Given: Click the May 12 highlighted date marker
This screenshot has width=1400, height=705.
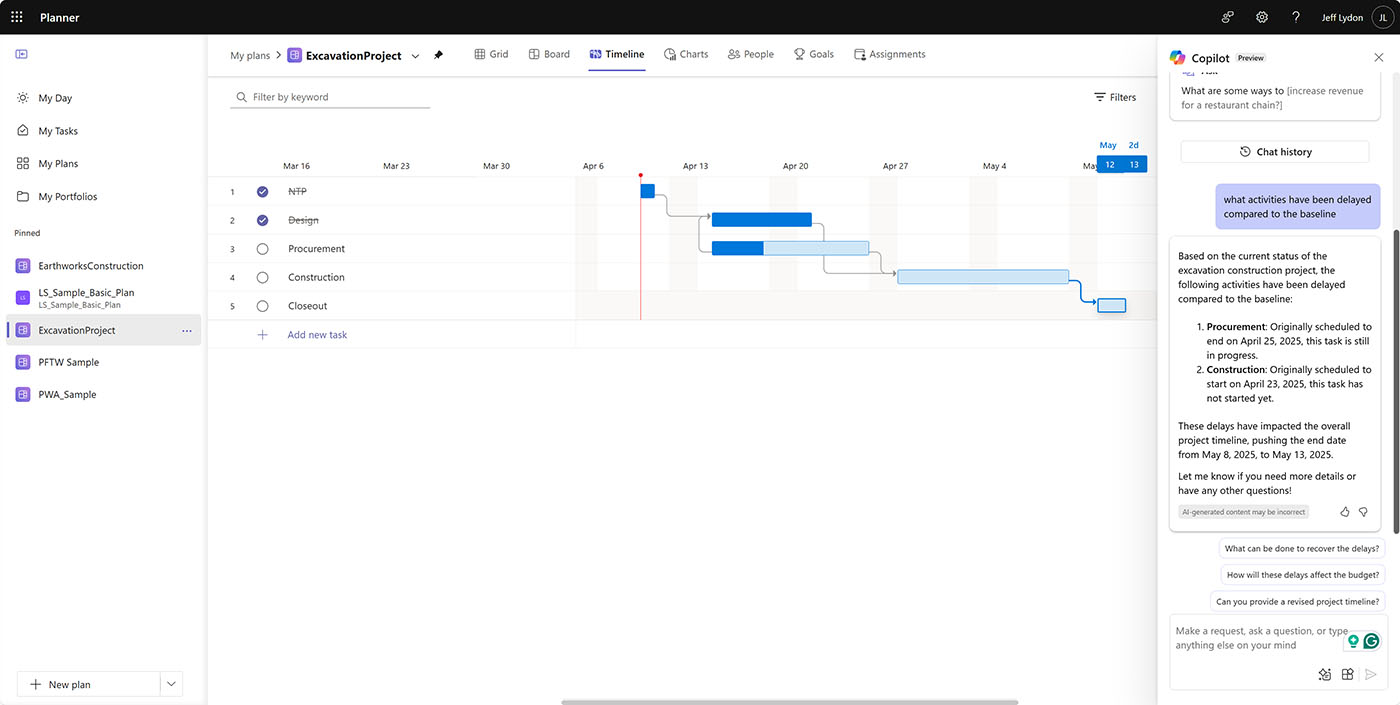Looking at the screenshot, I should (1109, 164).
